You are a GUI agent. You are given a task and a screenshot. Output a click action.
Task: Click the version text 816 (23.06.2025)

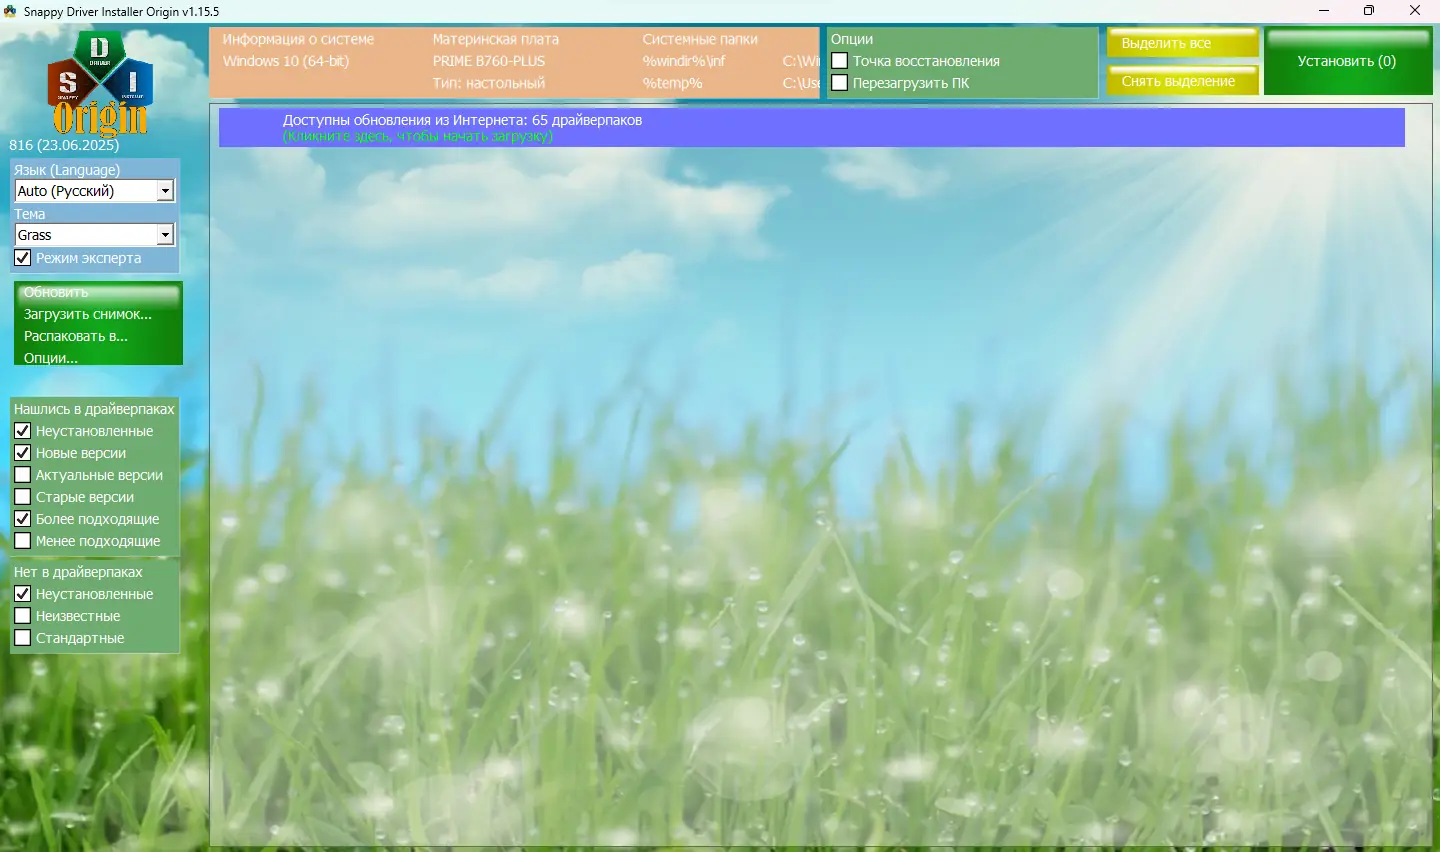[x=64, y=145]
